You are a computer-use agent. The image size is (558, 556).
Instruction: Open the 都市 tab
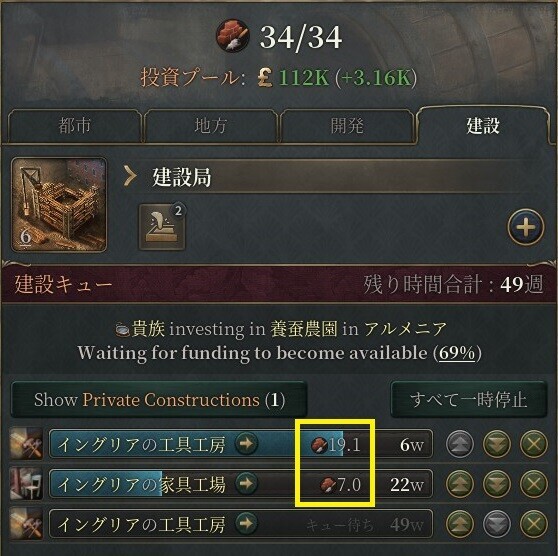tap(74, 126)
